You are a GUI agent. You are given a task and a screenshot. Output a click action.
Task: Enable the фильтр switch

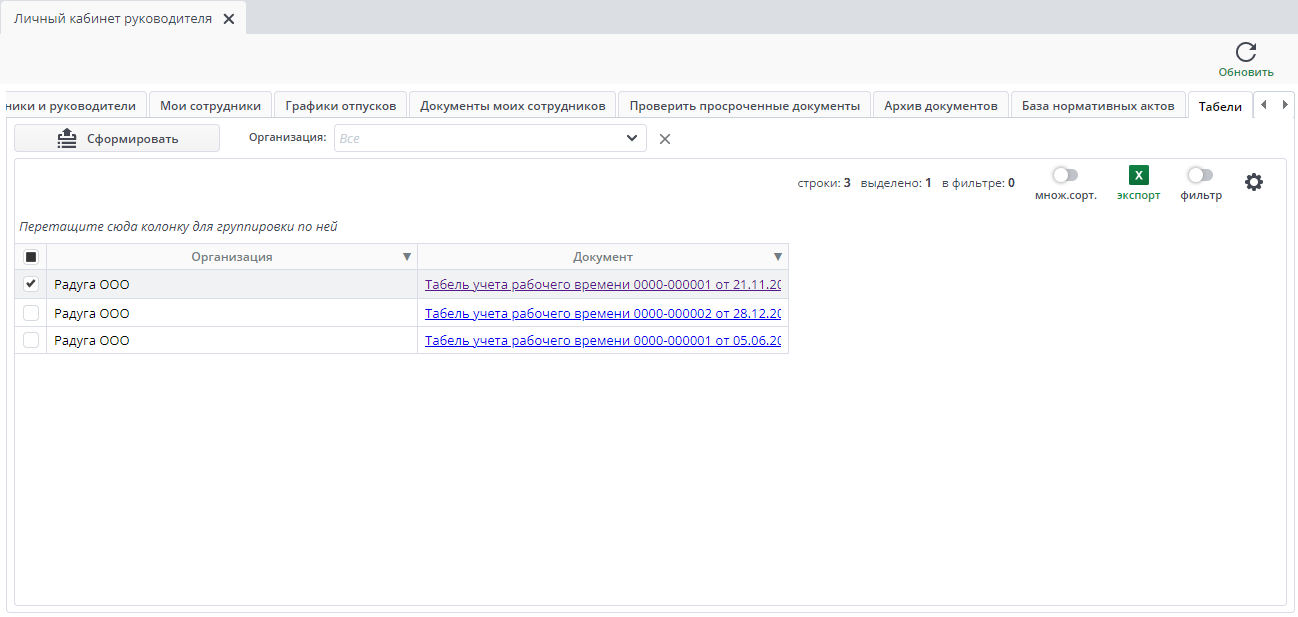tap(1200, 175)
